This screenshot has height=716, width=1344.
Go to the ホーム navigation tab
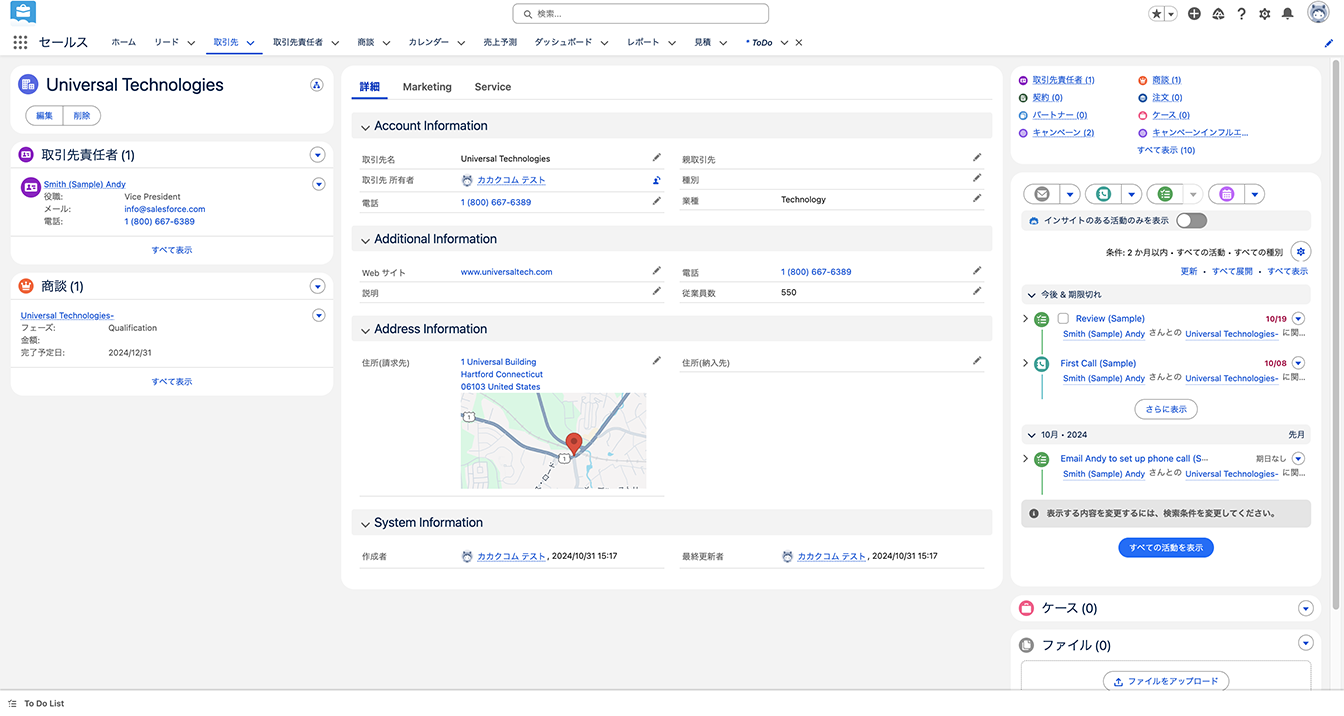[x=124, y=43]
